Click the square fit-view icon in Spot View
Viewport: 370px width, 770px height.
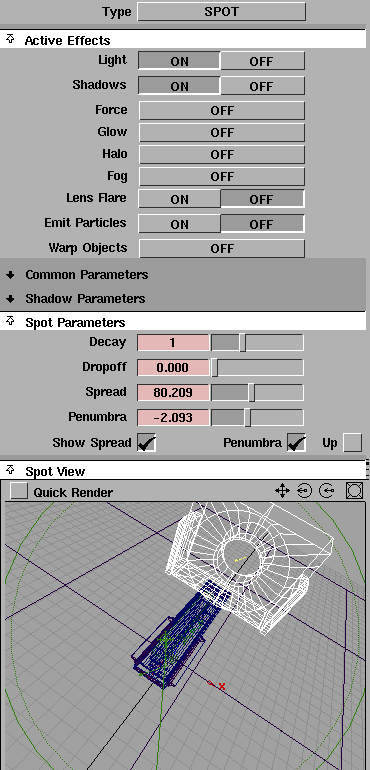pos(354,491)
